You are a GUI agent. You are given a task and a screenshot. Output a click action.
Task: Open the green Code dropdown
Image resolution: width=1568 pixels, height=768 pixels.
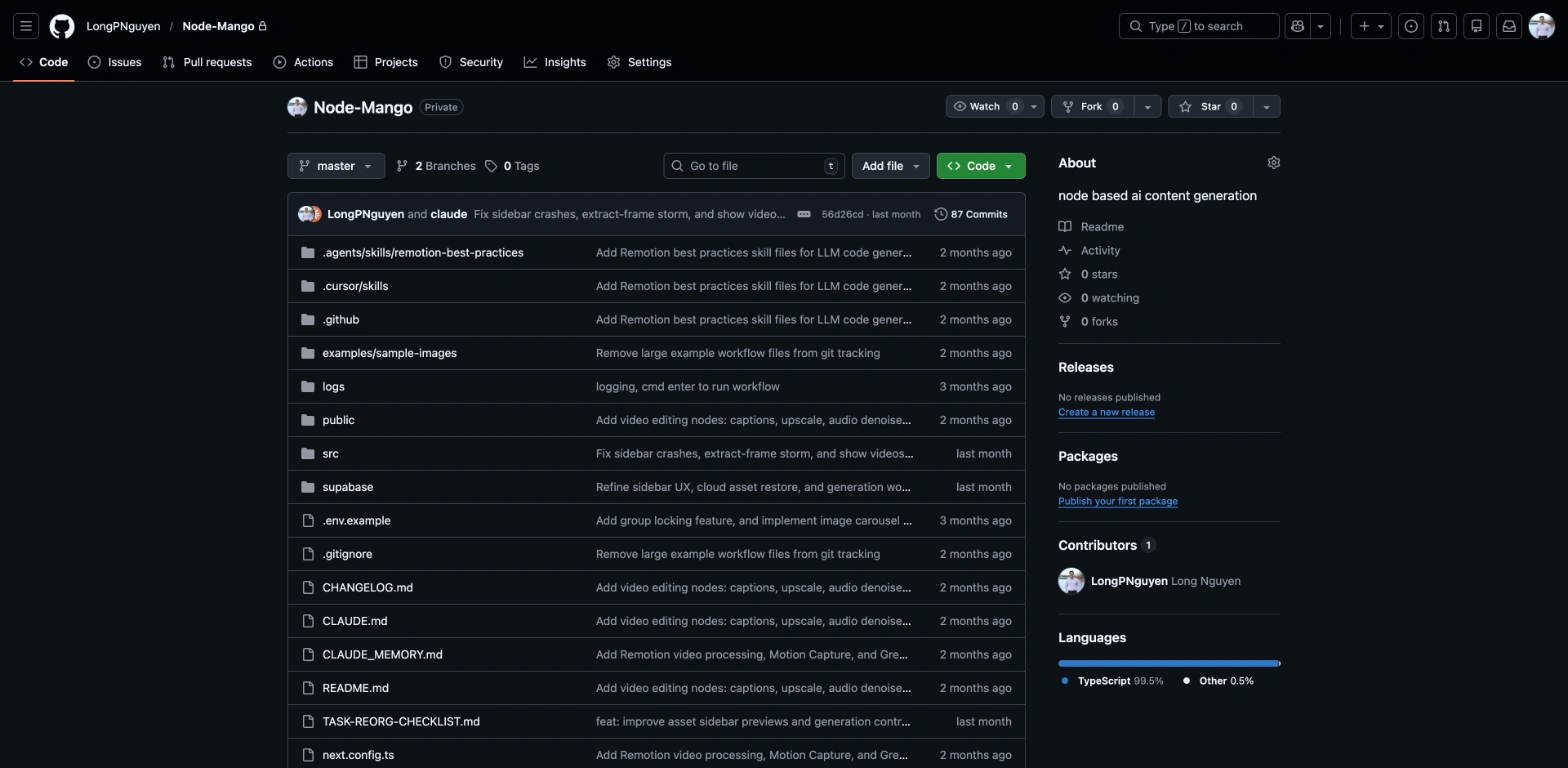[x=980, y=166]
